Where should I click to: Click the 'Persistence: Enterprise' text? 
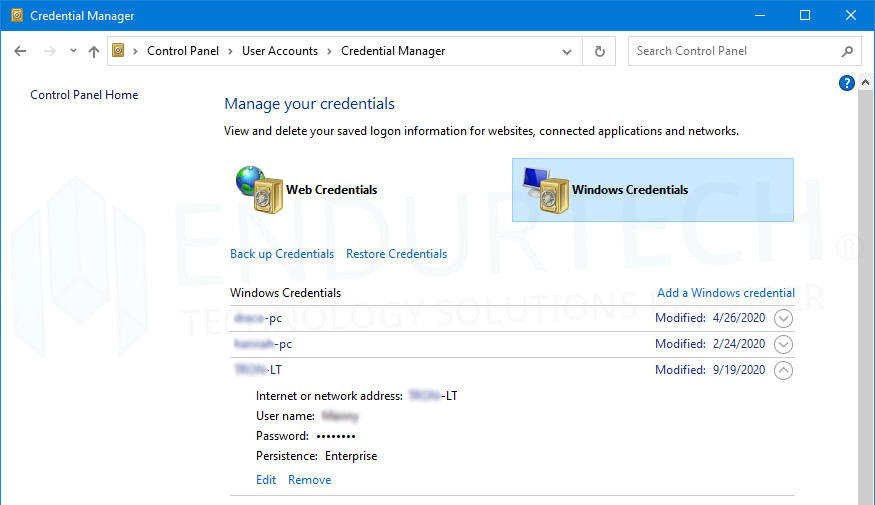[x=316, y=456]
